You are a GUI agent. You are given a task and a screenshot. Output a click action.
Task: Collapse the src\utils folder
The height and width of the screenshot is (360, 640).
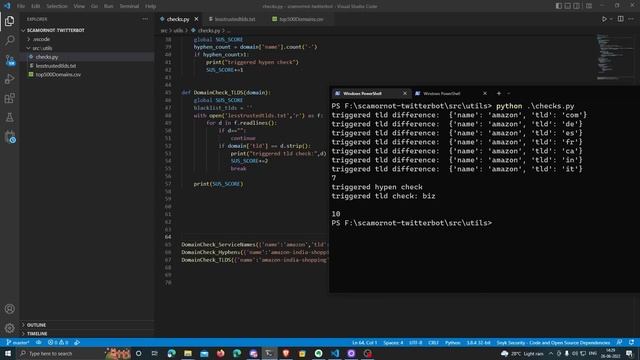pyautogui.click(x=42, y=48)
